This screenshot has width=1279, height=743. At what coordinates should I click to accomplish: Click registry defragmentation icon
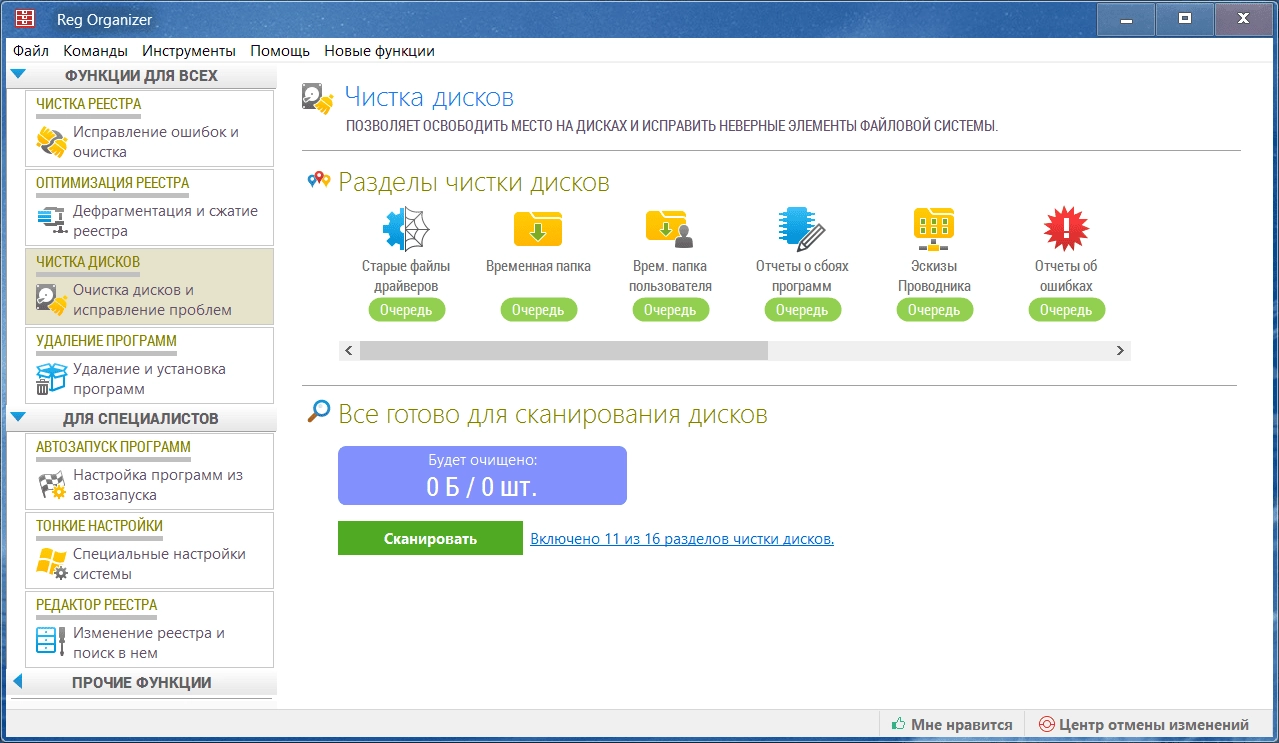point(51,221)
